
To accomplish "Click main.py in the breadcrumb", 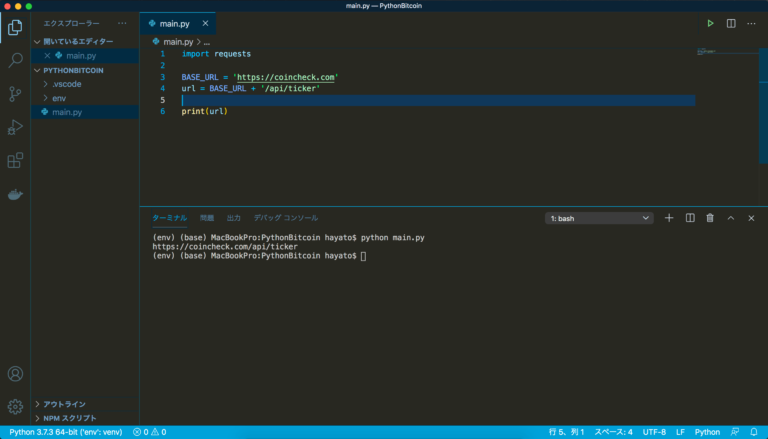I will pyautogui.click(x=178, y=42).
